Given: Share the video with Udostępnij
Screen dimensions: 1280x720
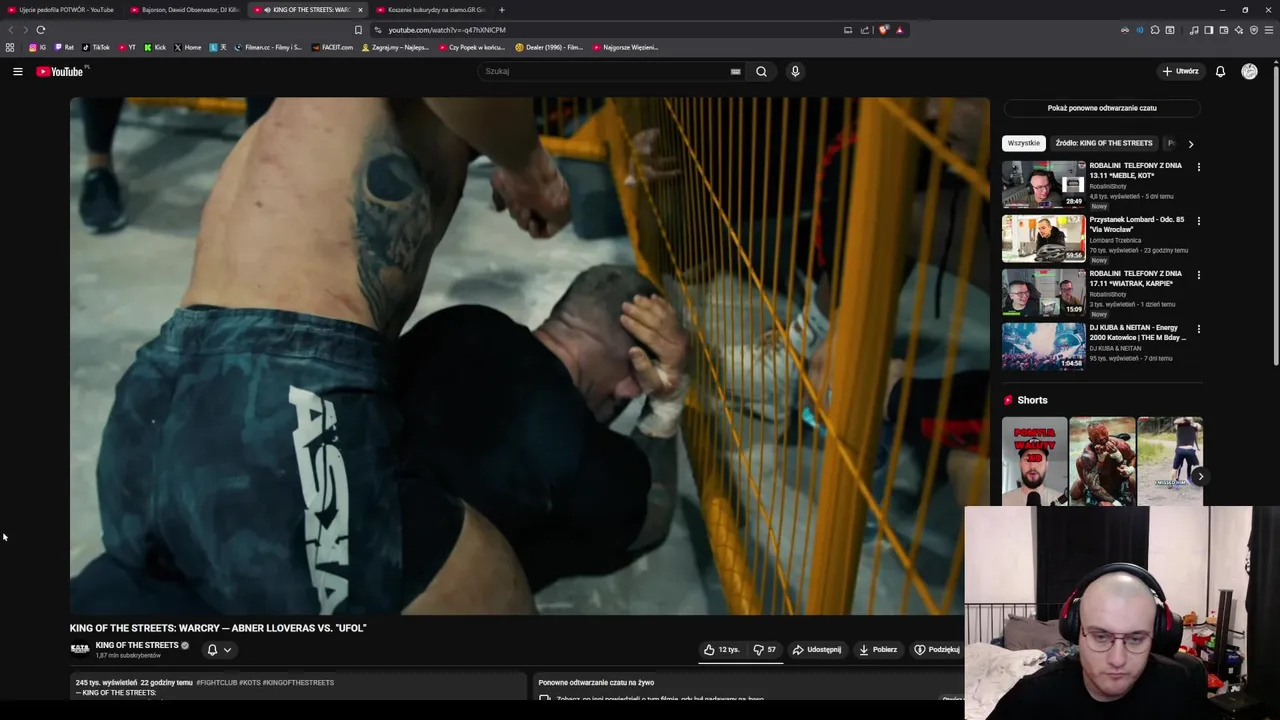Looking at the screenshot, I should pyautogui.click(x=817, y=650).
